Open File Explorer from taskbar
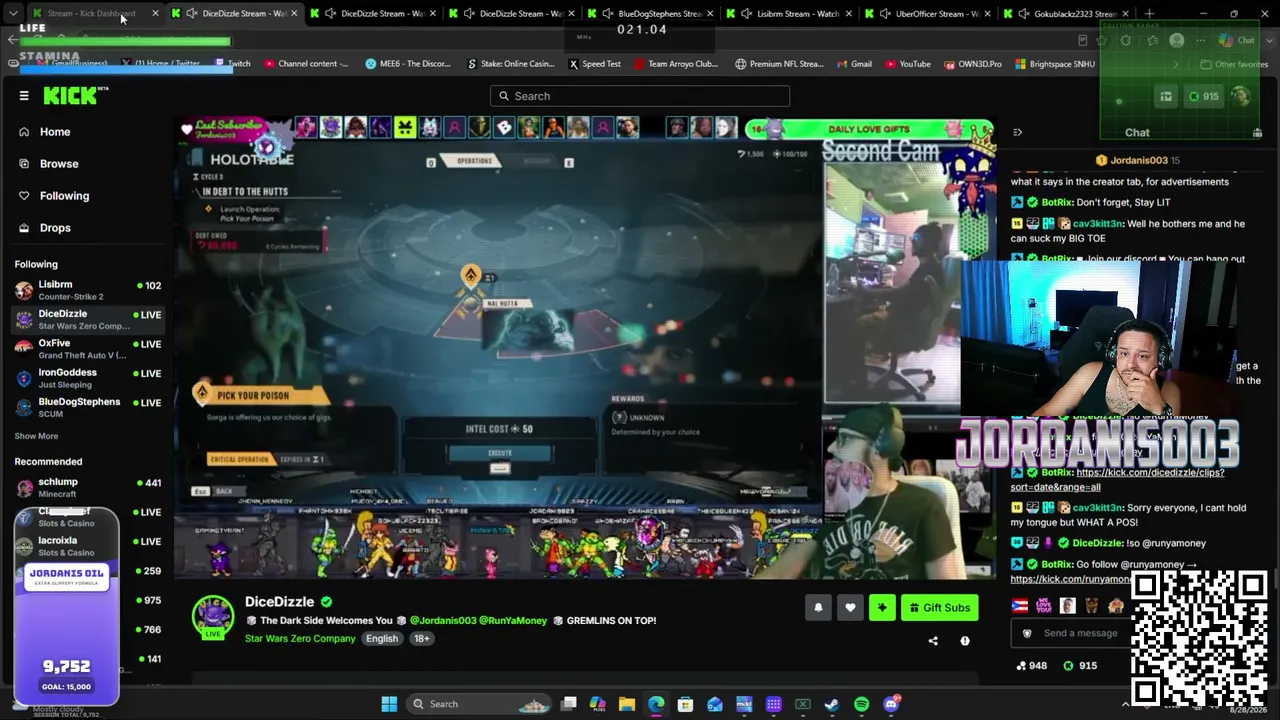Screen dimensions: 1280x720 tap(627, 704)
